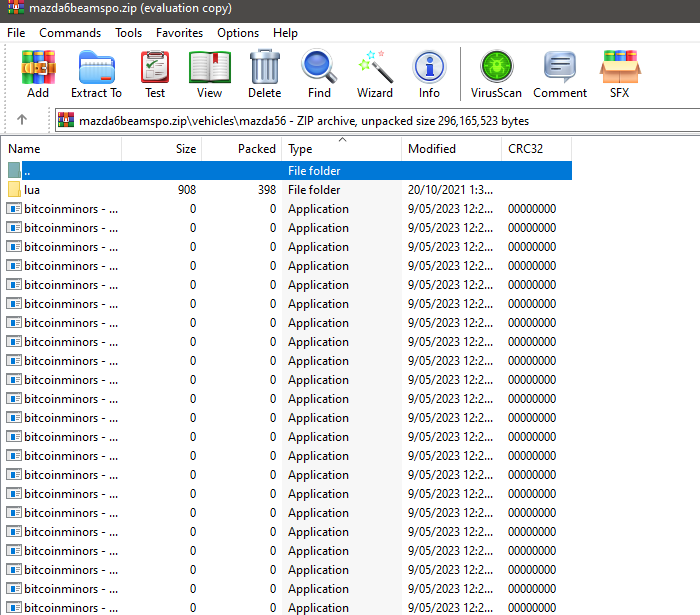Click the archive icon in the address bar

(x=66, y=121)
